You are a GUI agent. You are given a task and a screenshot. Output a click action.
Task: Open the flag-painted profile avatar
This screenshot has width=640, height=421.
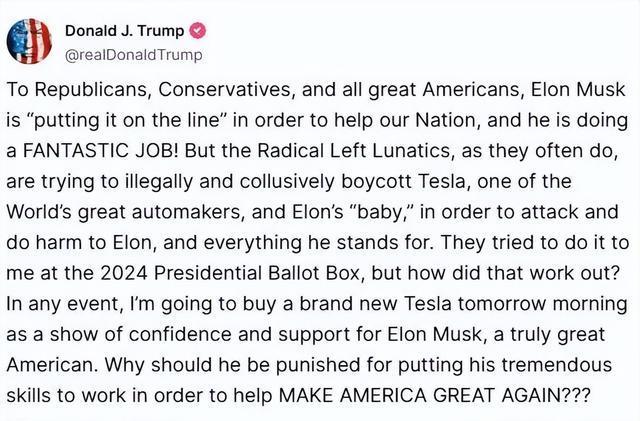(x=29, y=41)
